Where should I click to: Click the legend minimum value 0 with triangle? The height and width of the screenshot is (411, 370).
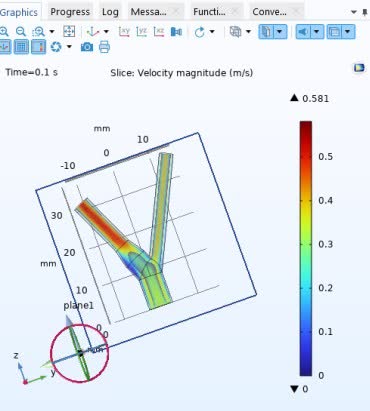299,389
